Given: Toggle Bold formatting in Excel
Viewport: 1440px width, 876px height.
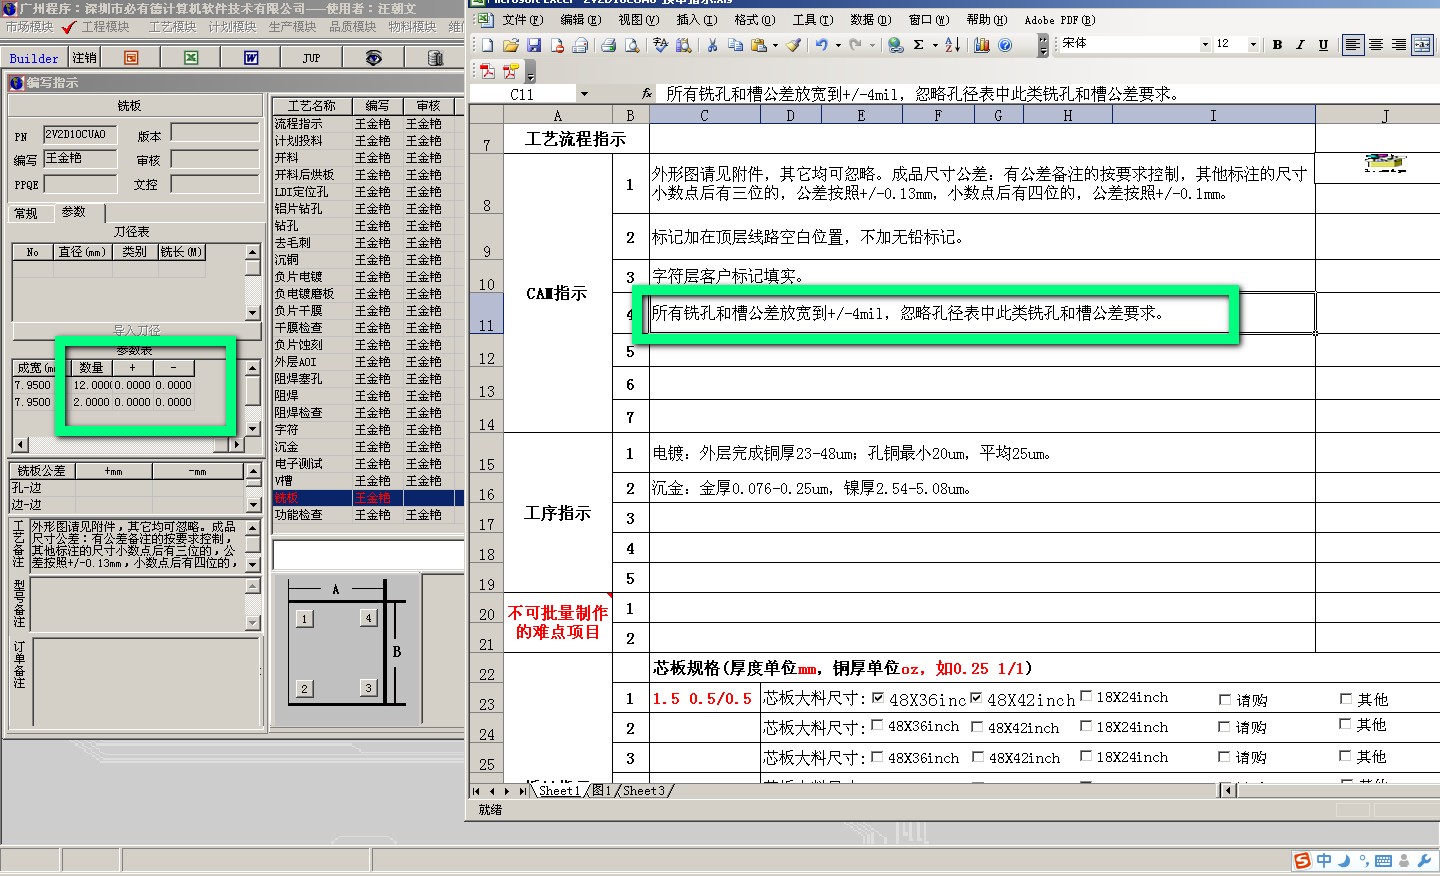Looking at the screenshot, I should (1277, 44).
